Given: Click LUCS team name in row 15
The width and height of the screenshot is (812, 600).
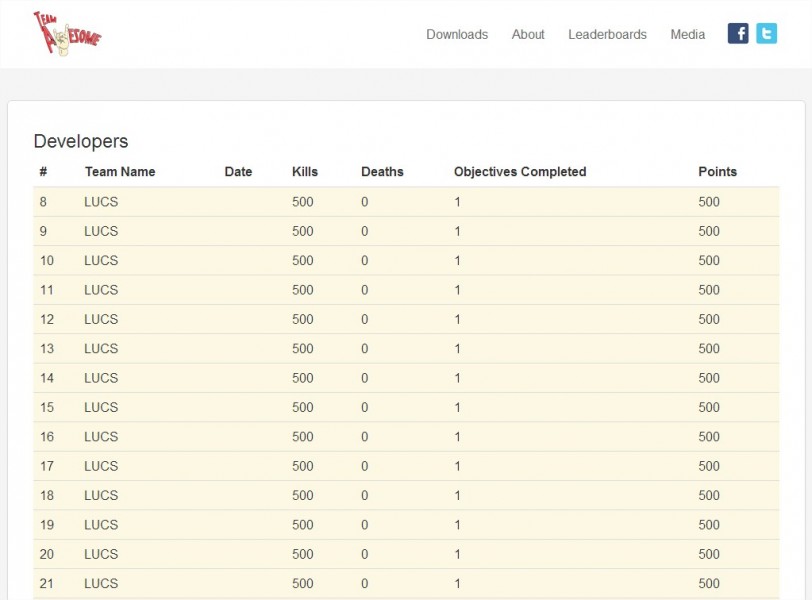Looking at the screenshot, I should pyautogui.click(x=101, y=407).
